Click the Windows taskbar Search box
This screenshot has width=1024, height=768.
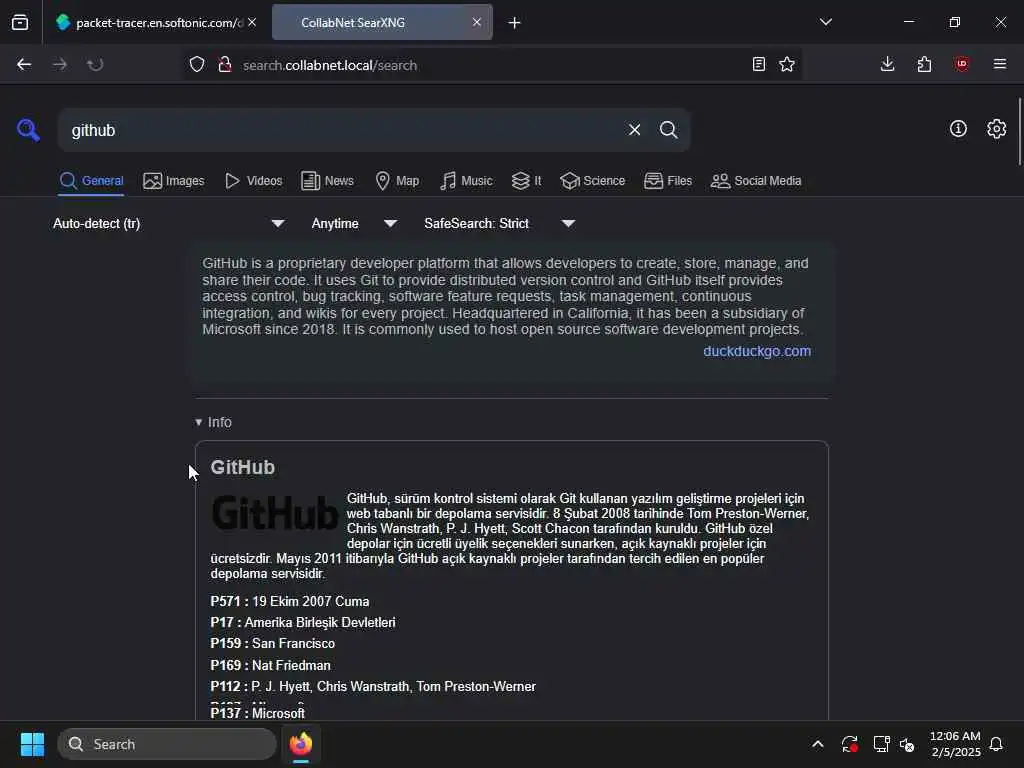coord(167,744)
